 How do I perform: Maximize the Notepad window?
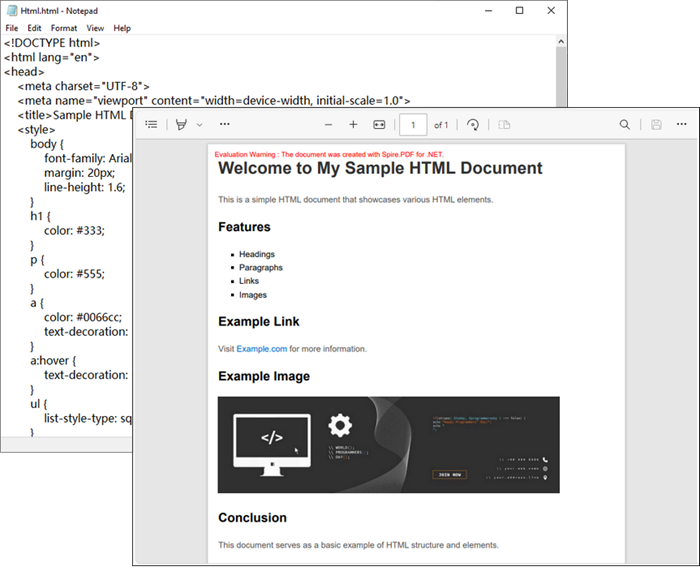520,10
